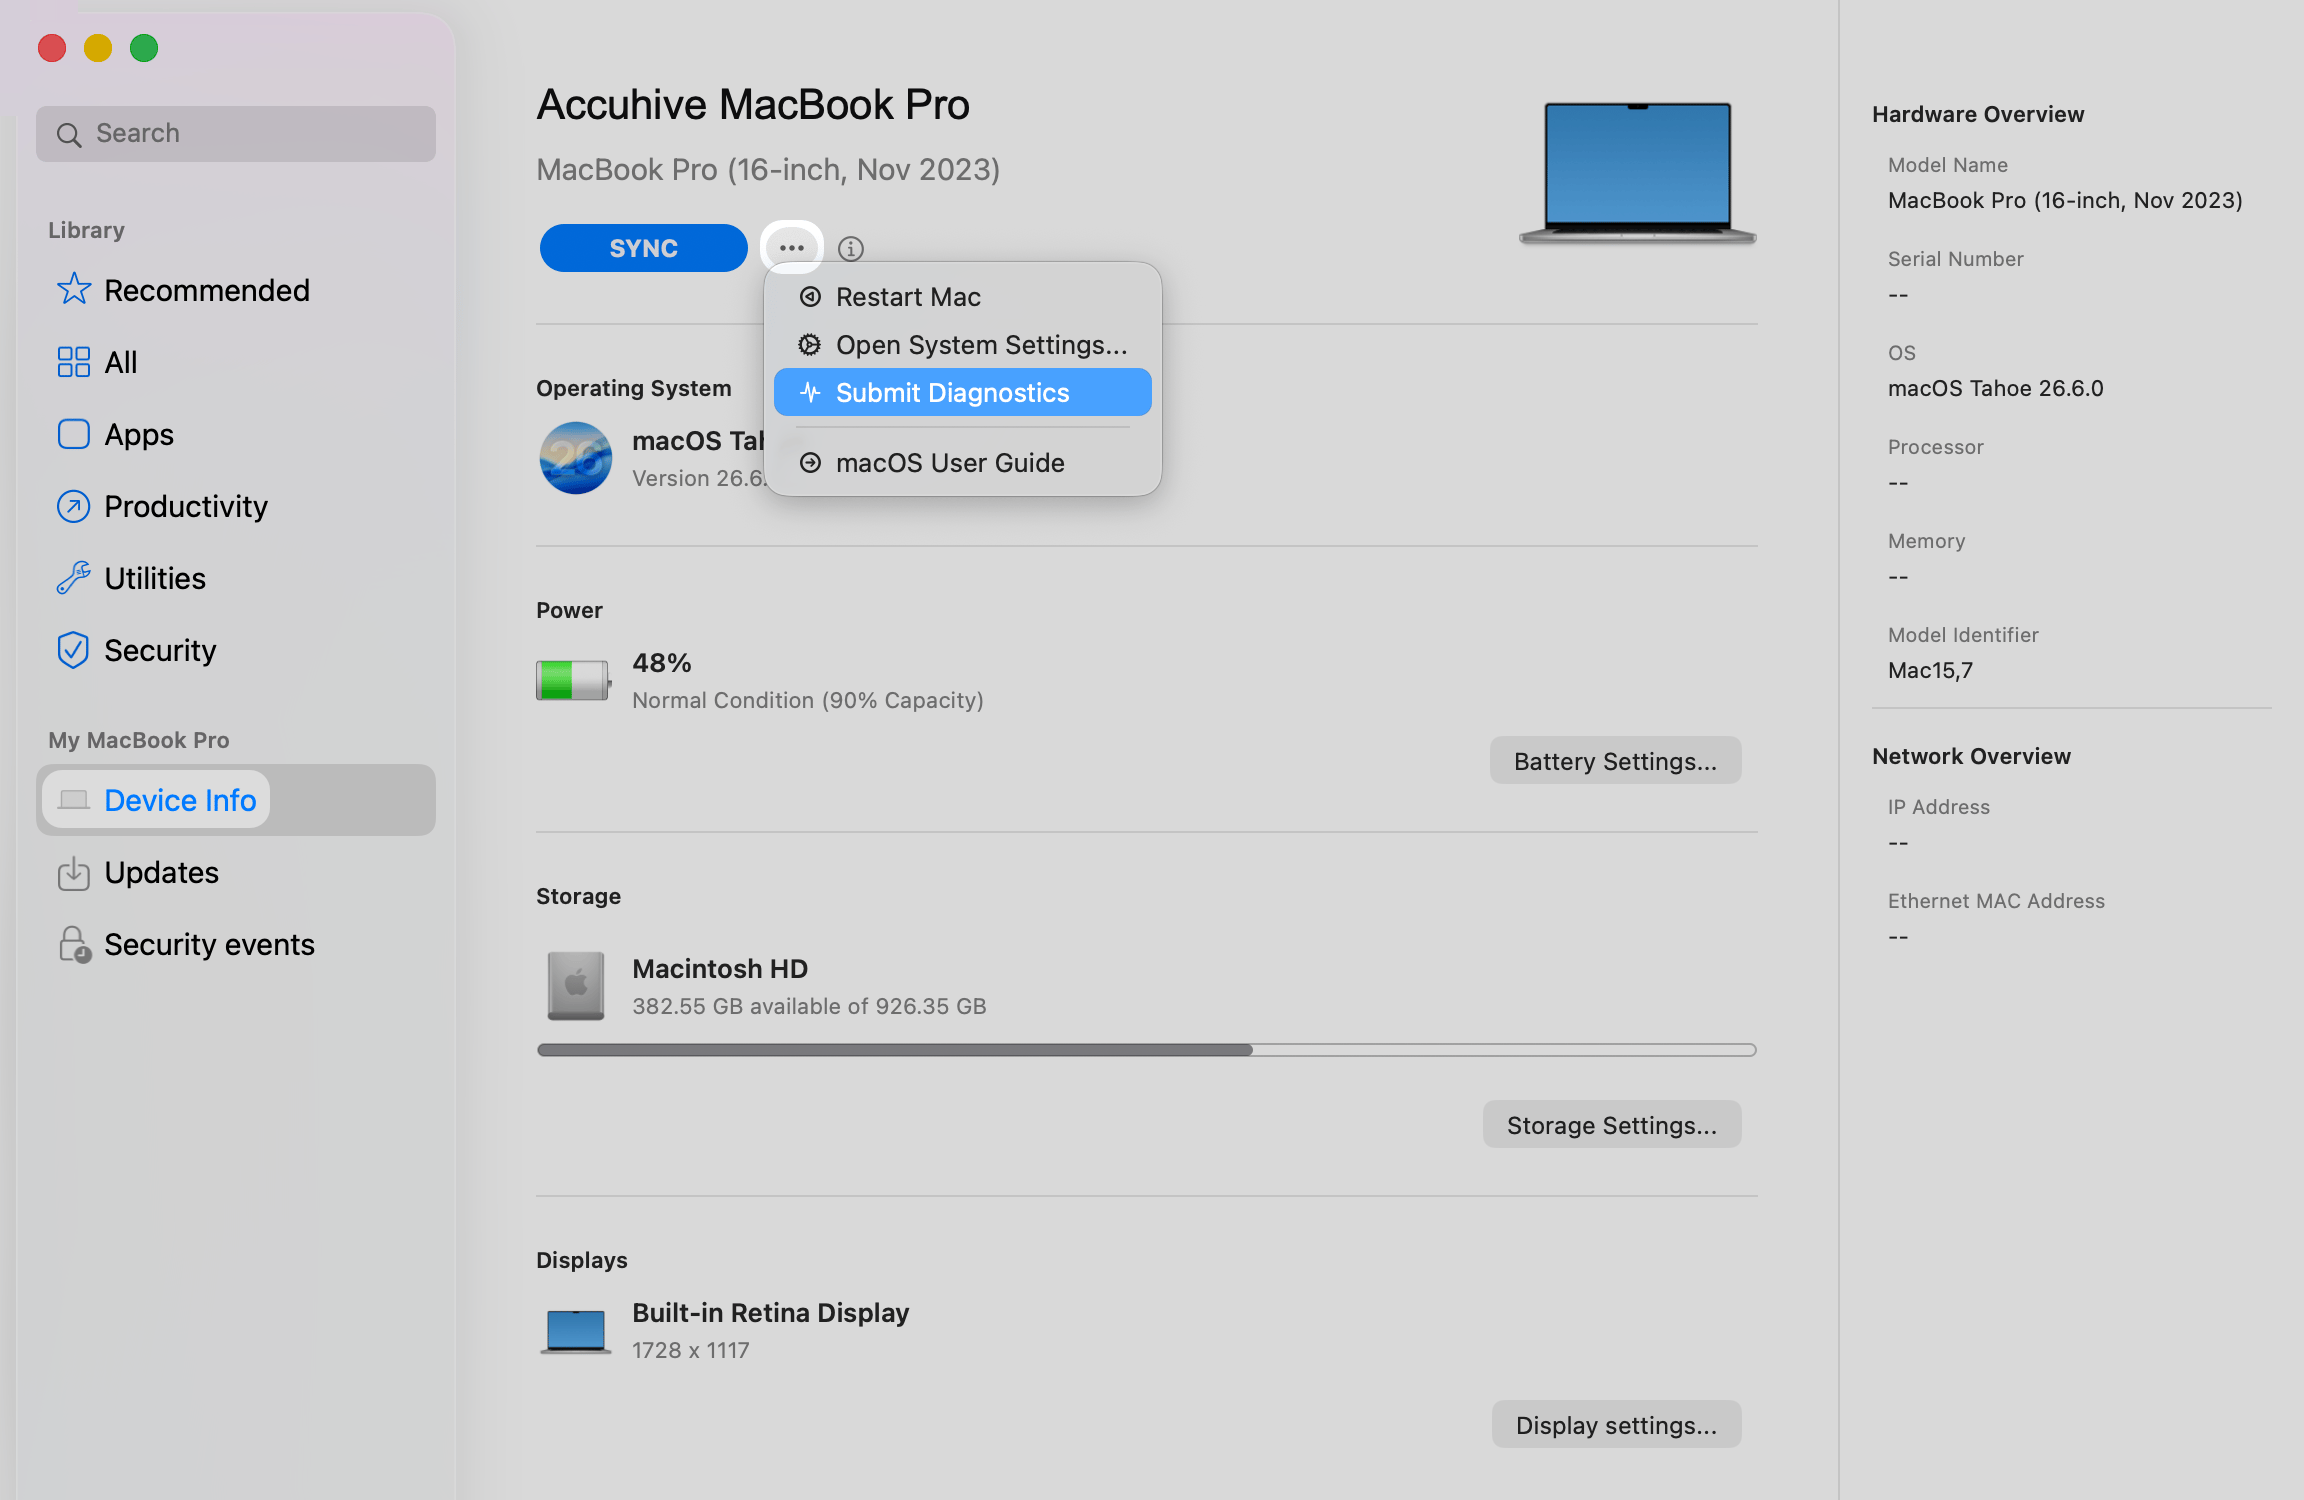
Task: Click the red close window button
Action: click(52, 48)
